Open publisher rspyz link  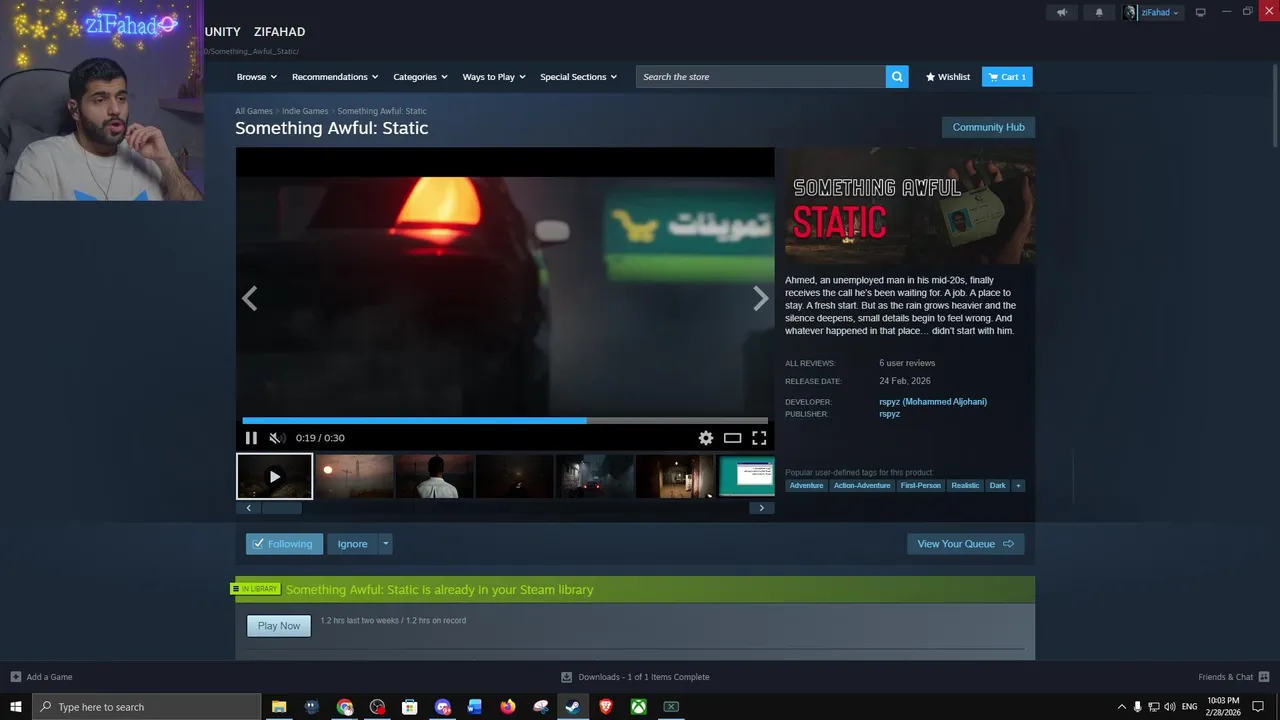pyautogui.click(x=890, y=414)
